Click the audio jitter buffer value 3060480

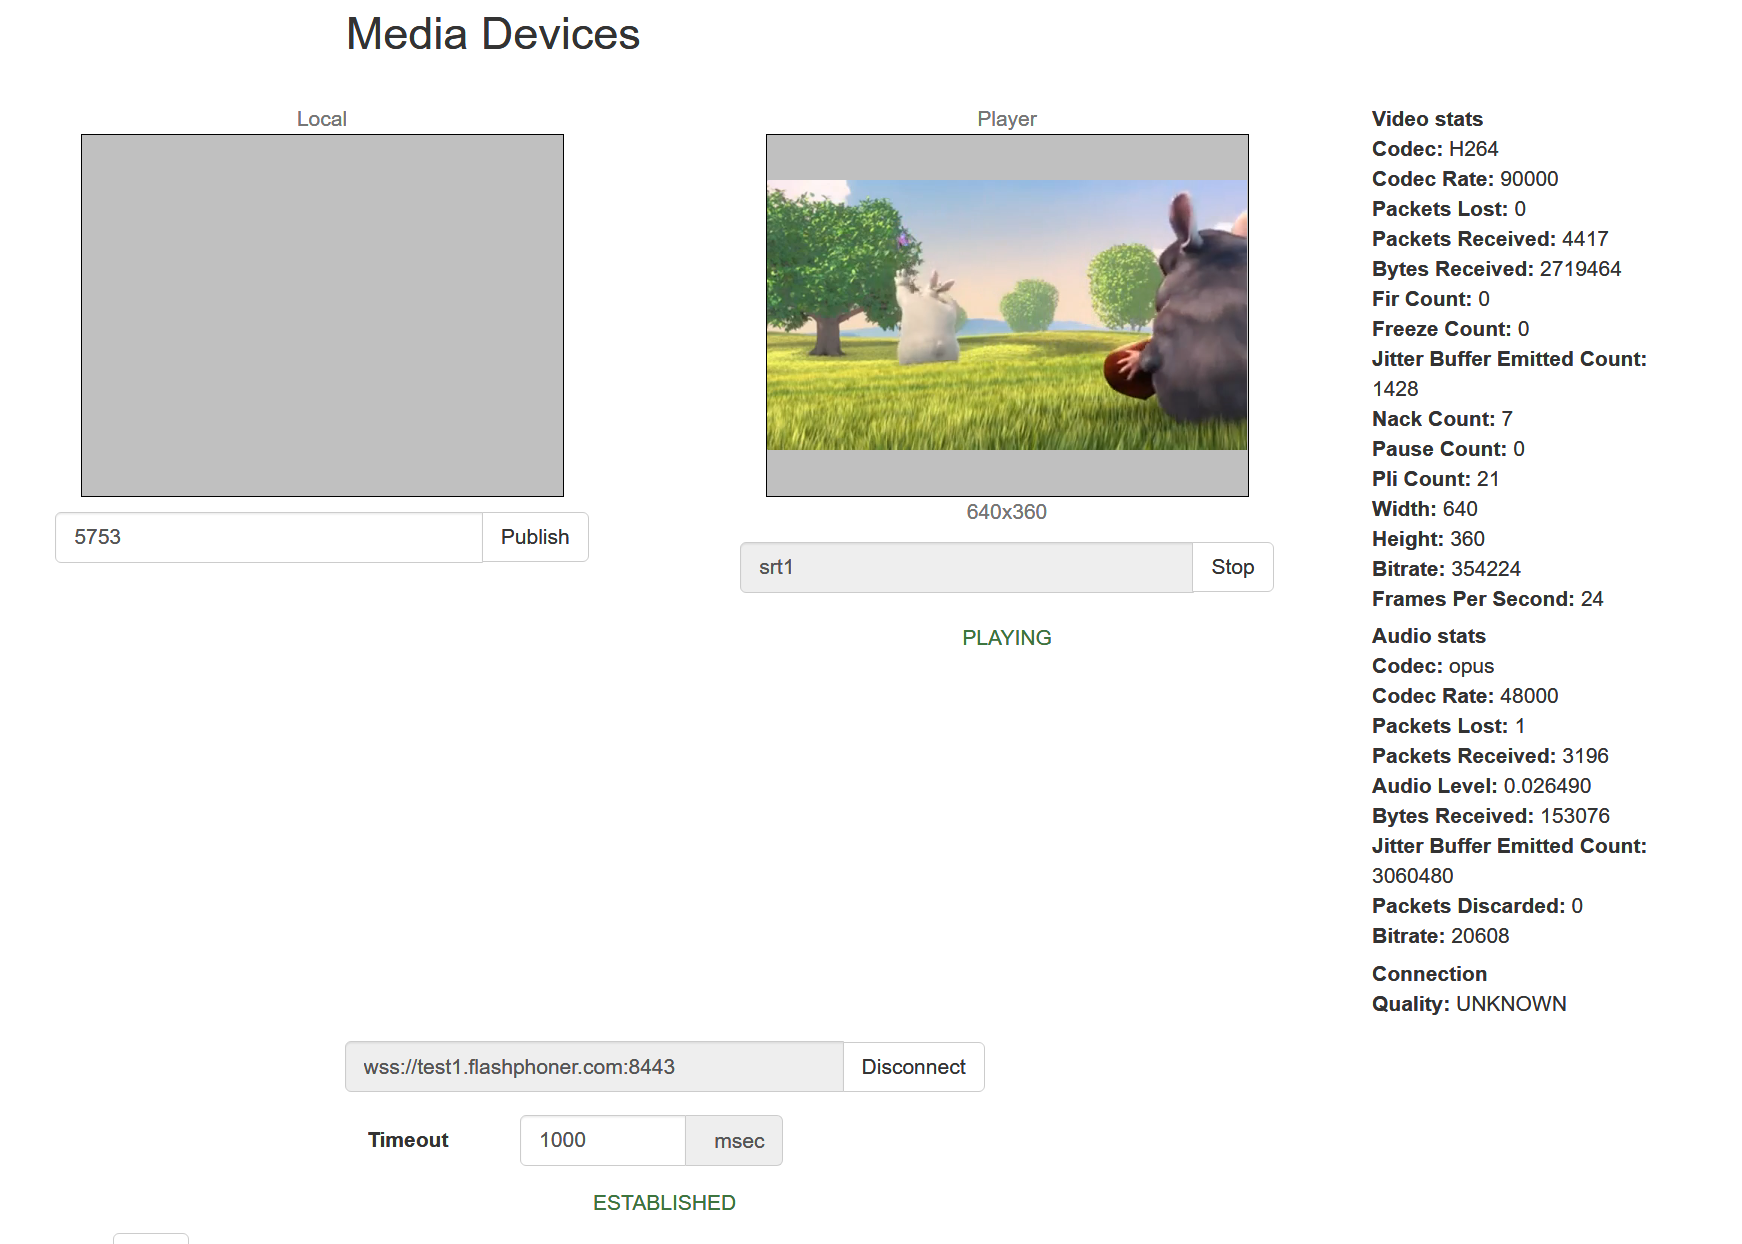point(1412,876)
